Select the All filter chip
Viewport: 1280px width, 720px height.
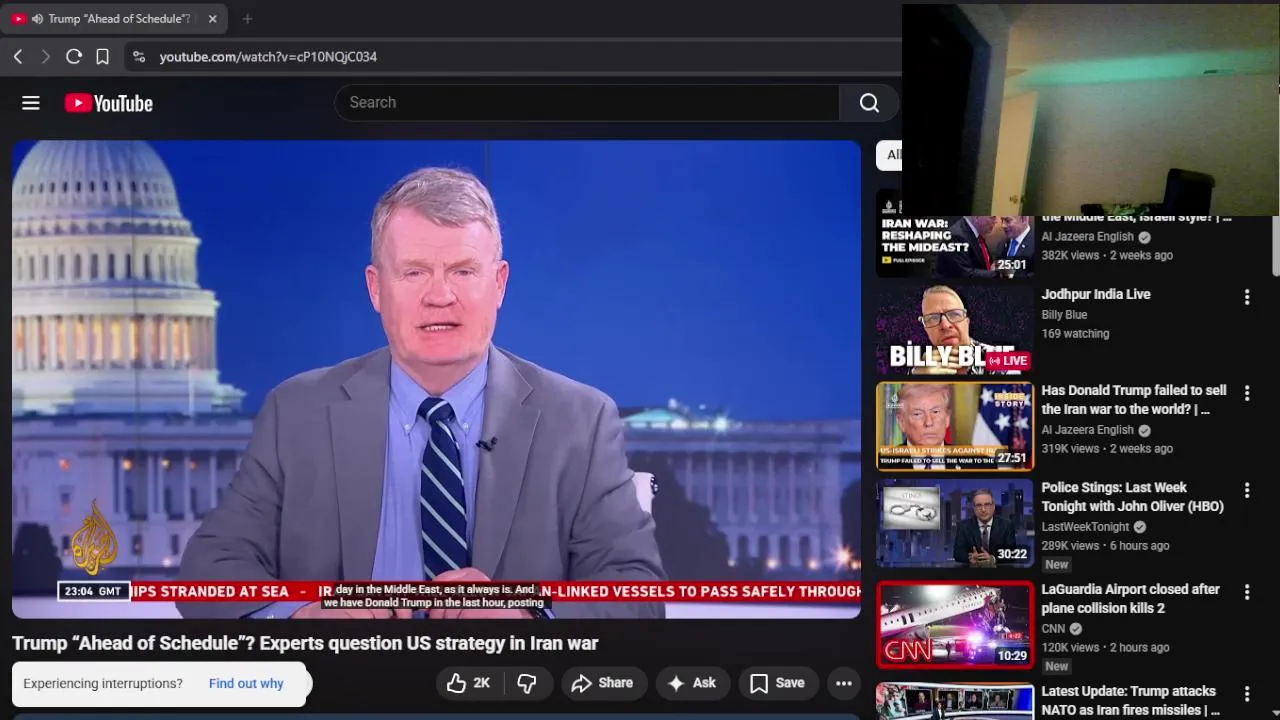pyautogui.click(x=890, y=154)
